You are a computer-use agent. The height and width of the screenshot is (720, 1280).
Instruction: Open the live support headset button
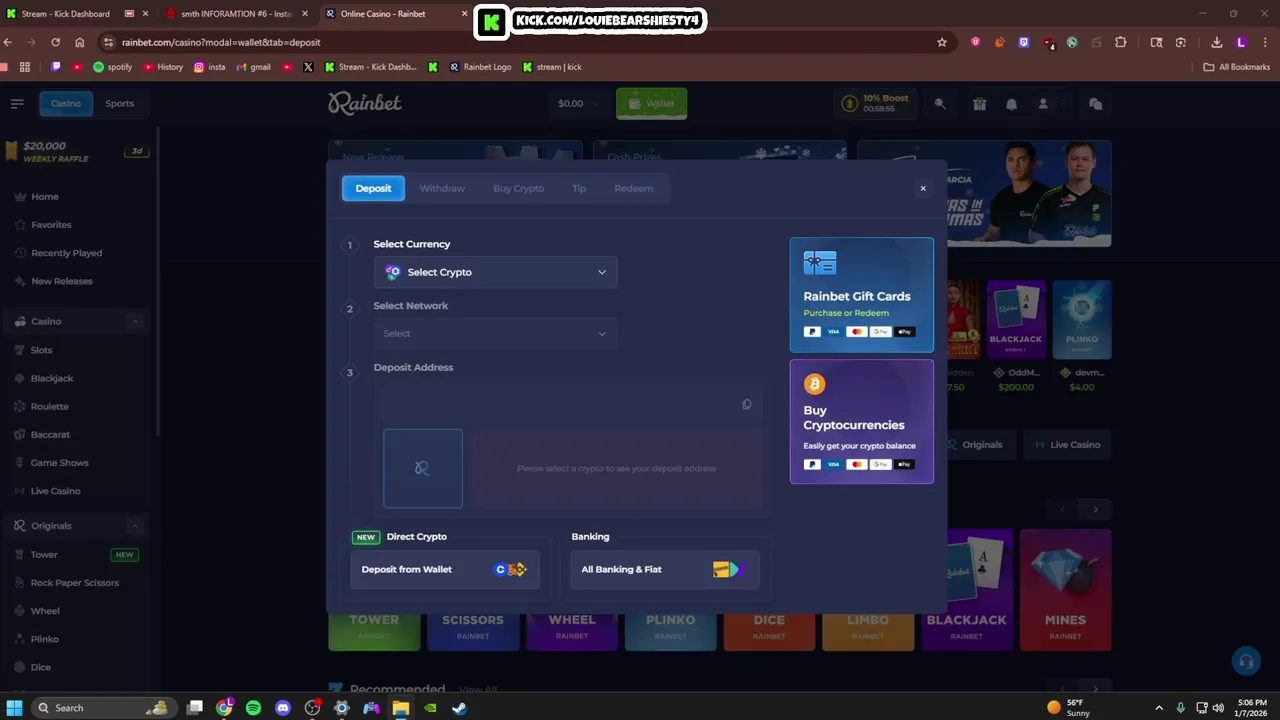pos(1246,661)
